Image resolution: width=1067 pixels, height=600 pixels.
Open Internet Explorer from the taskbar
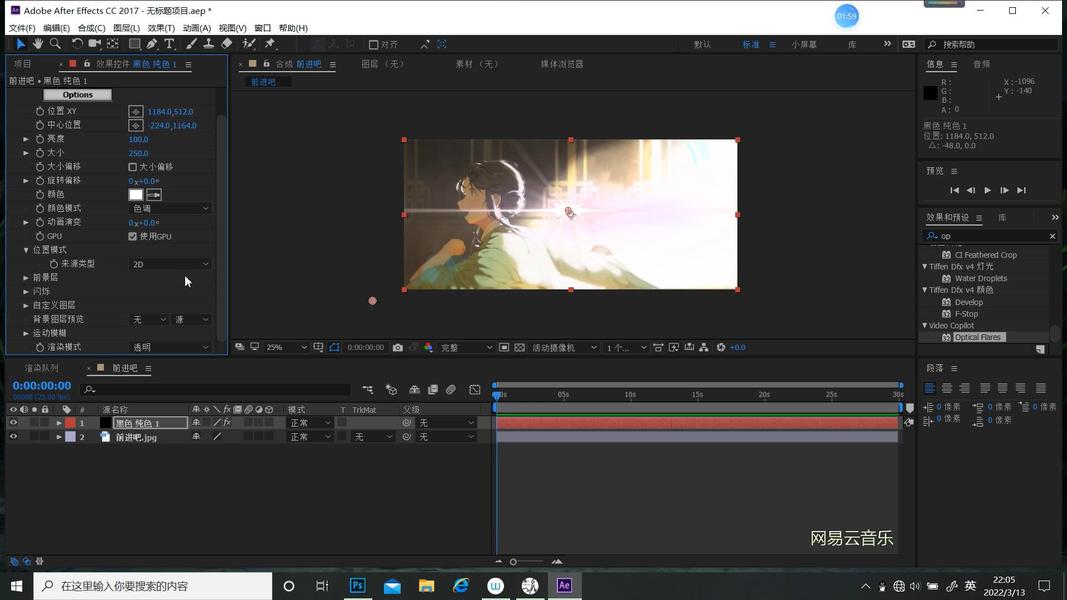(x=461, y=586)
